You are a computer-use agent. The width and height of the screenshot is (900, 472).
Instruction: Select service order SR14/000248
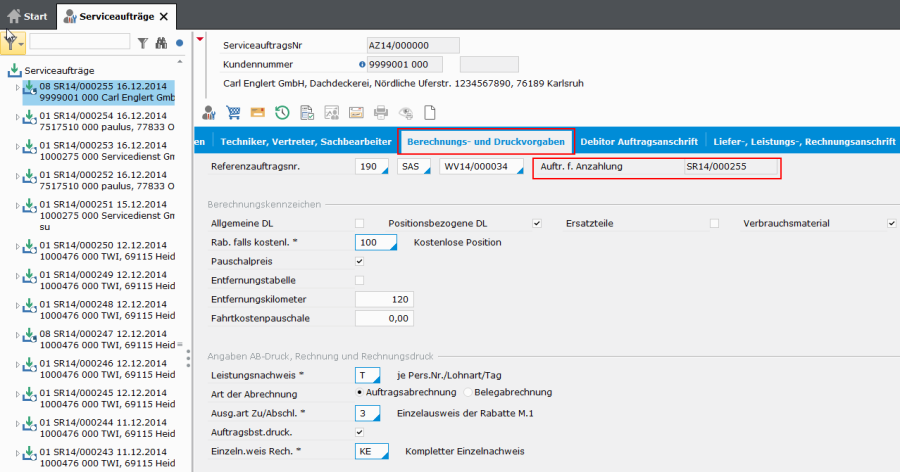click(107, 309)
